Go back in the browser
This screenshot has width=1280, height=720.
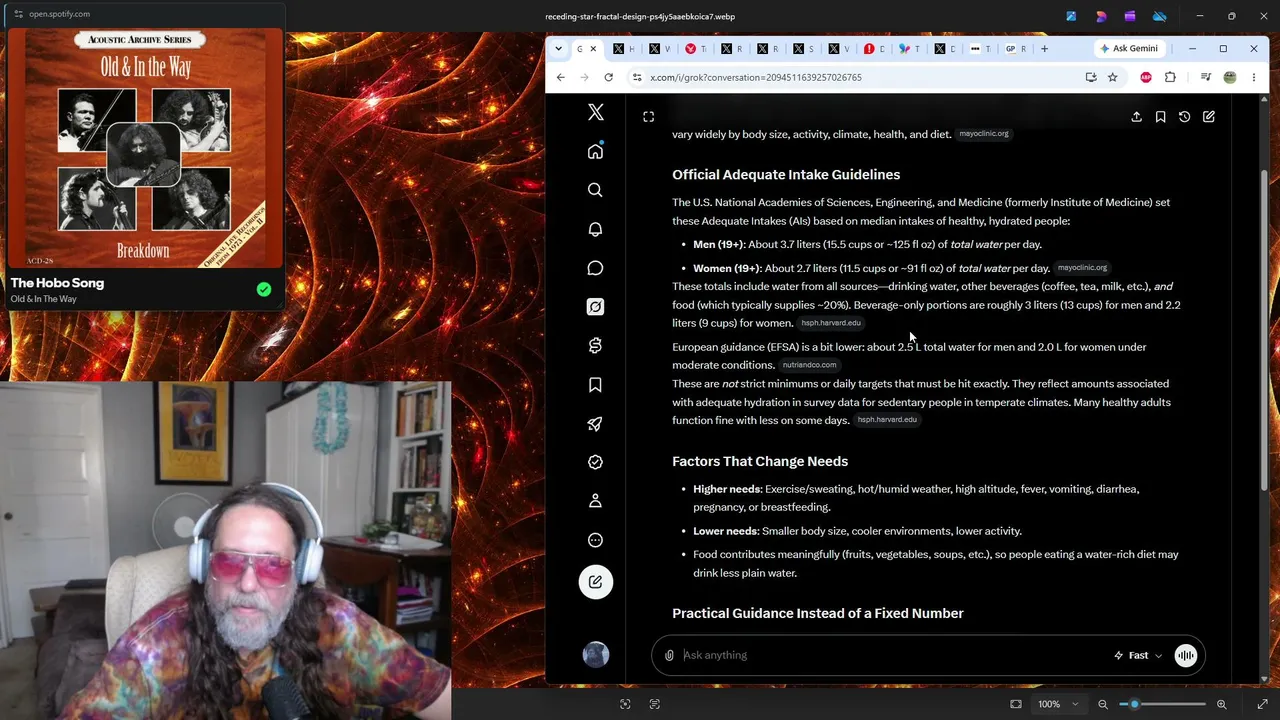click(x=561, y=77)
